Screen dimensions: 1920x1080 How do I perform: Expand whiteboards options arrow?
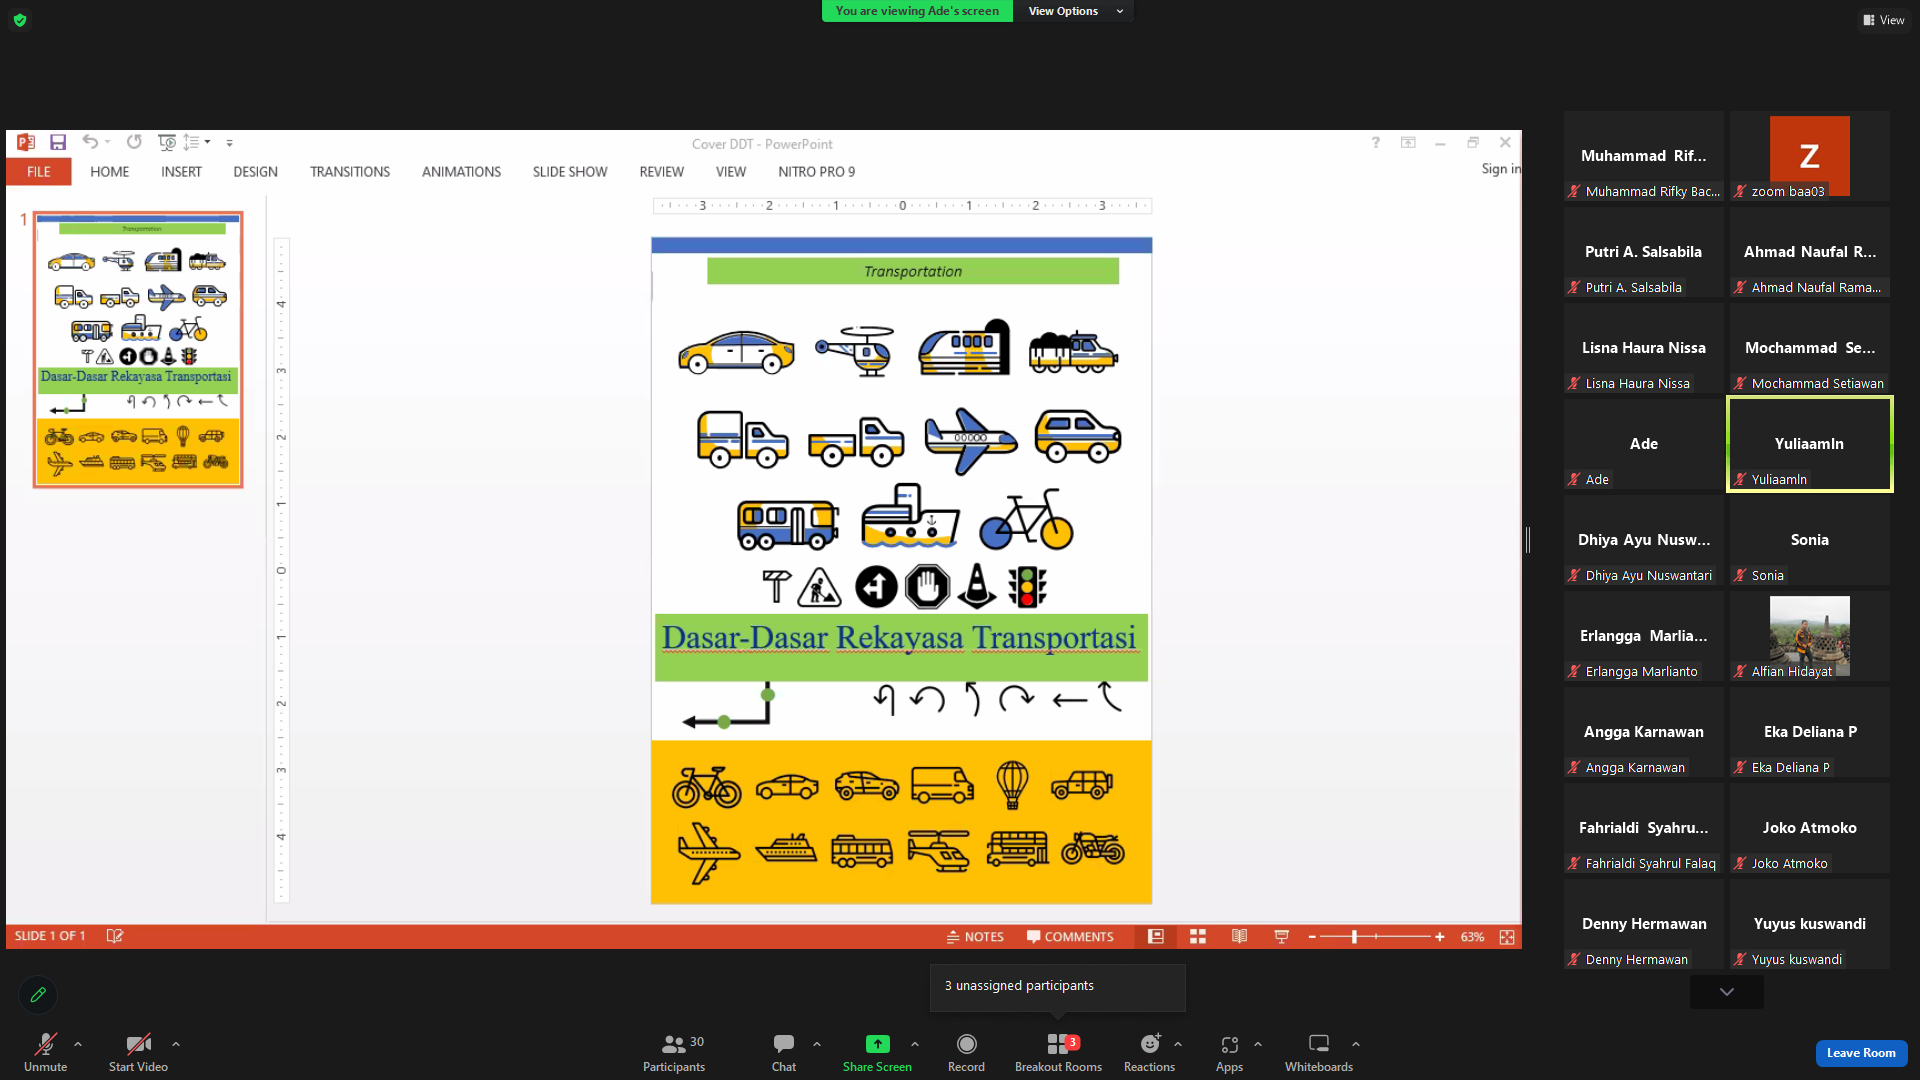1356,1044
